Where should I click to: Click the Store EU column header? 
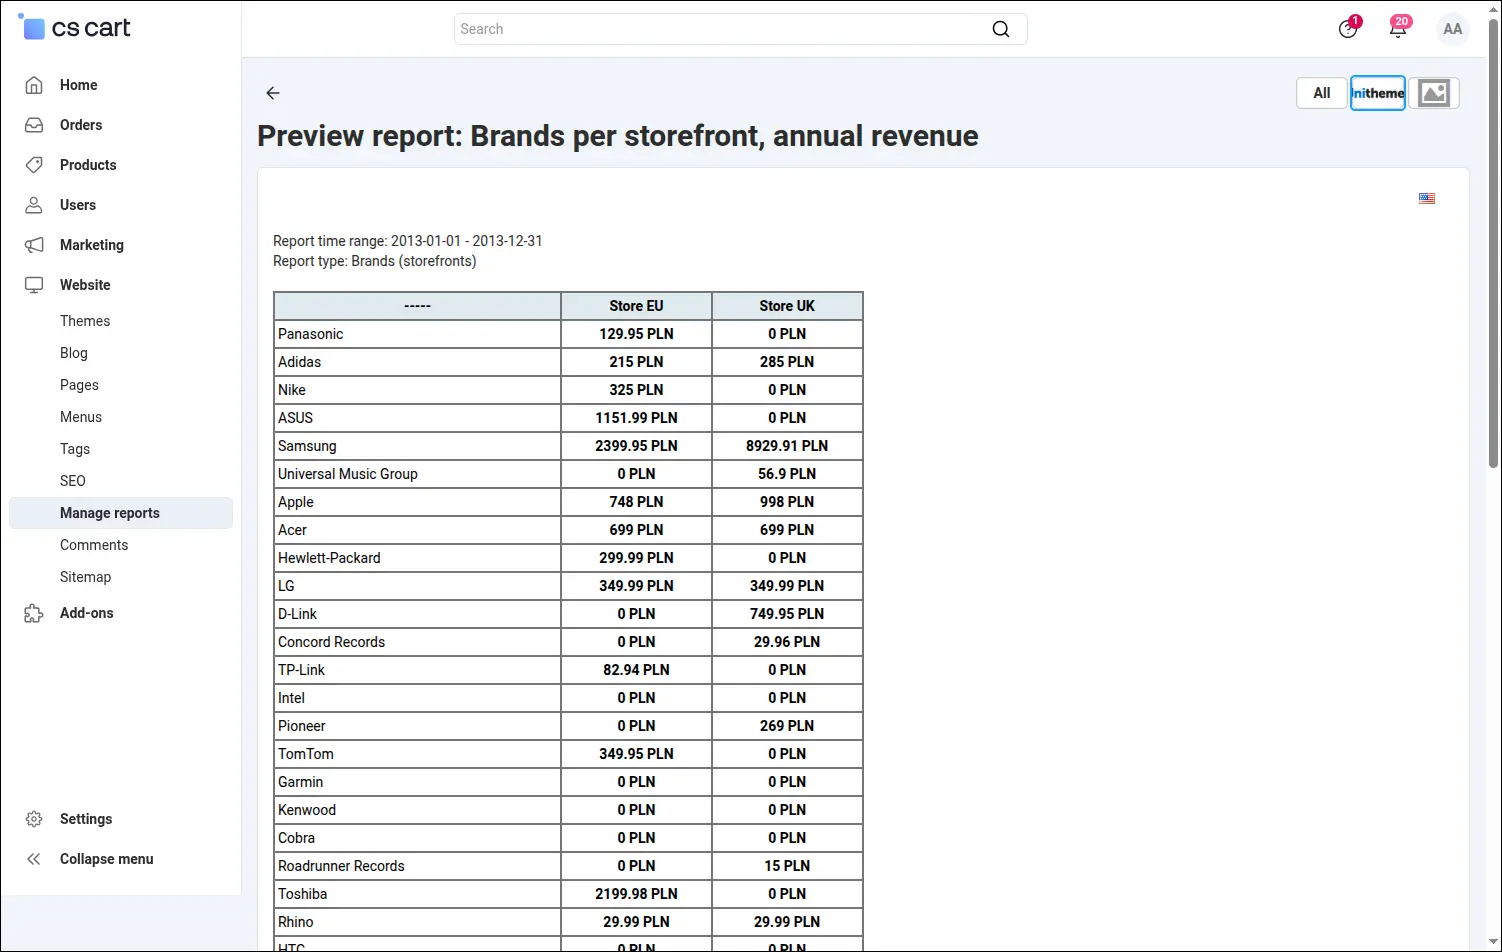(x=636, y=306)
